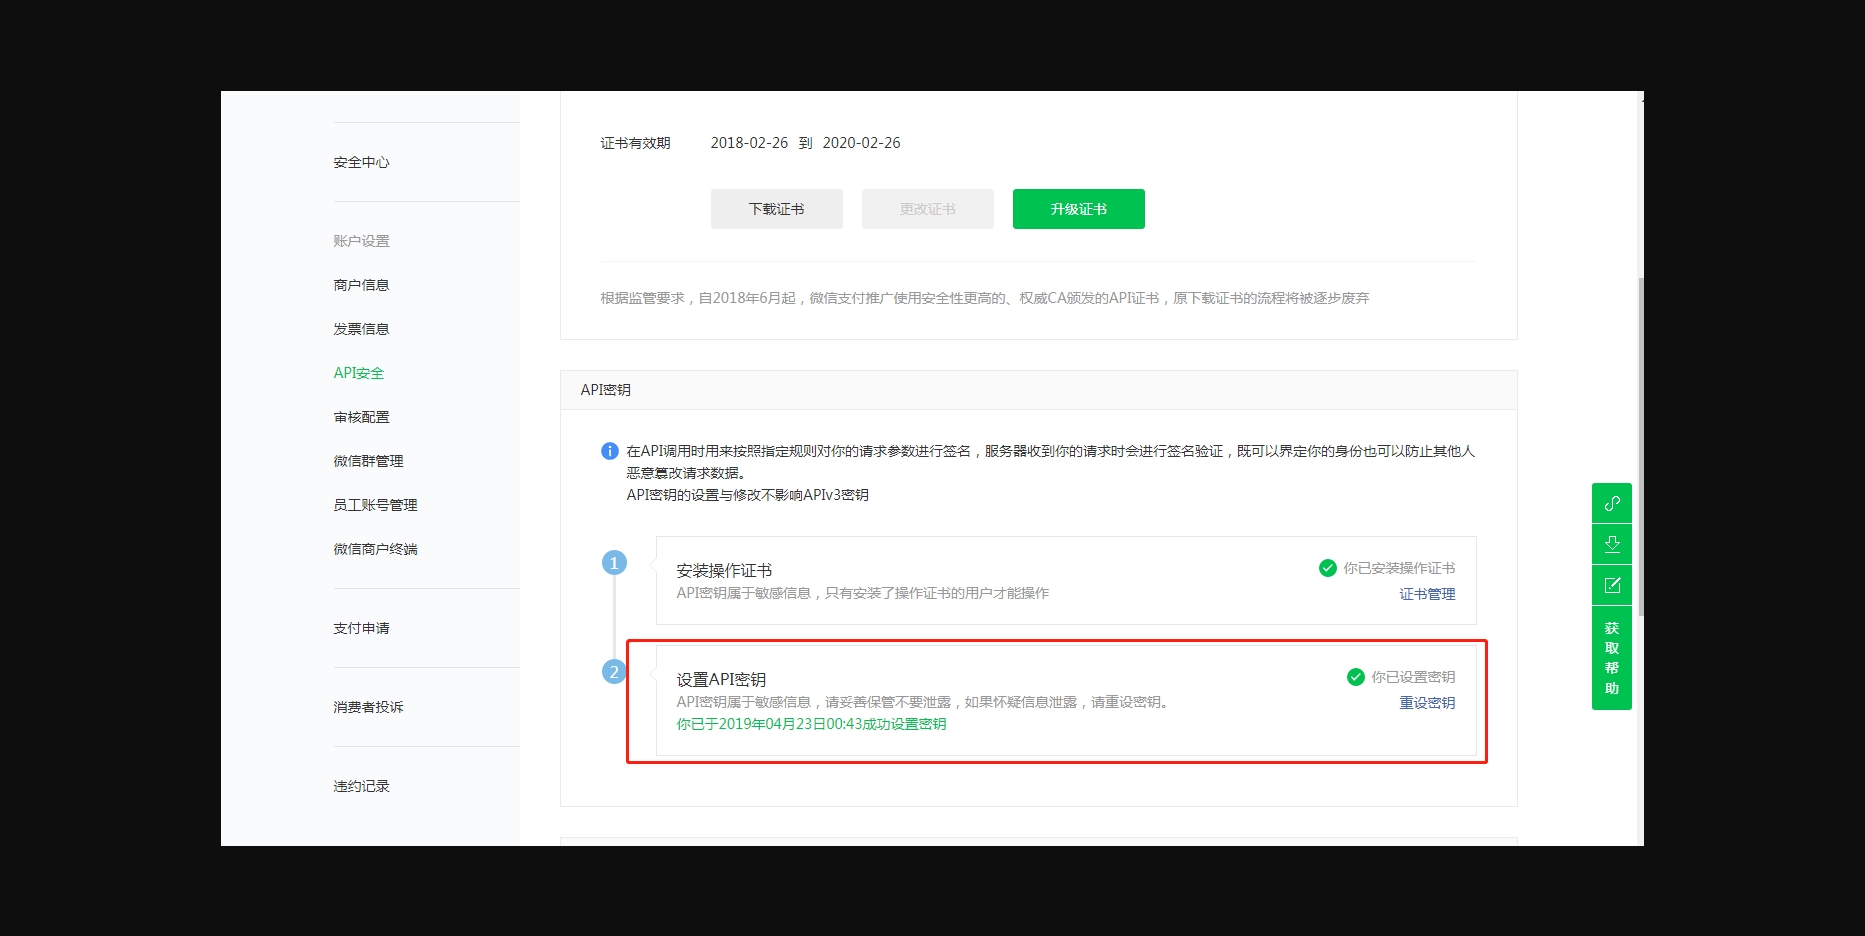Click step 1 circle icon
The image size is (1865, 936).
tap(614, 563)
